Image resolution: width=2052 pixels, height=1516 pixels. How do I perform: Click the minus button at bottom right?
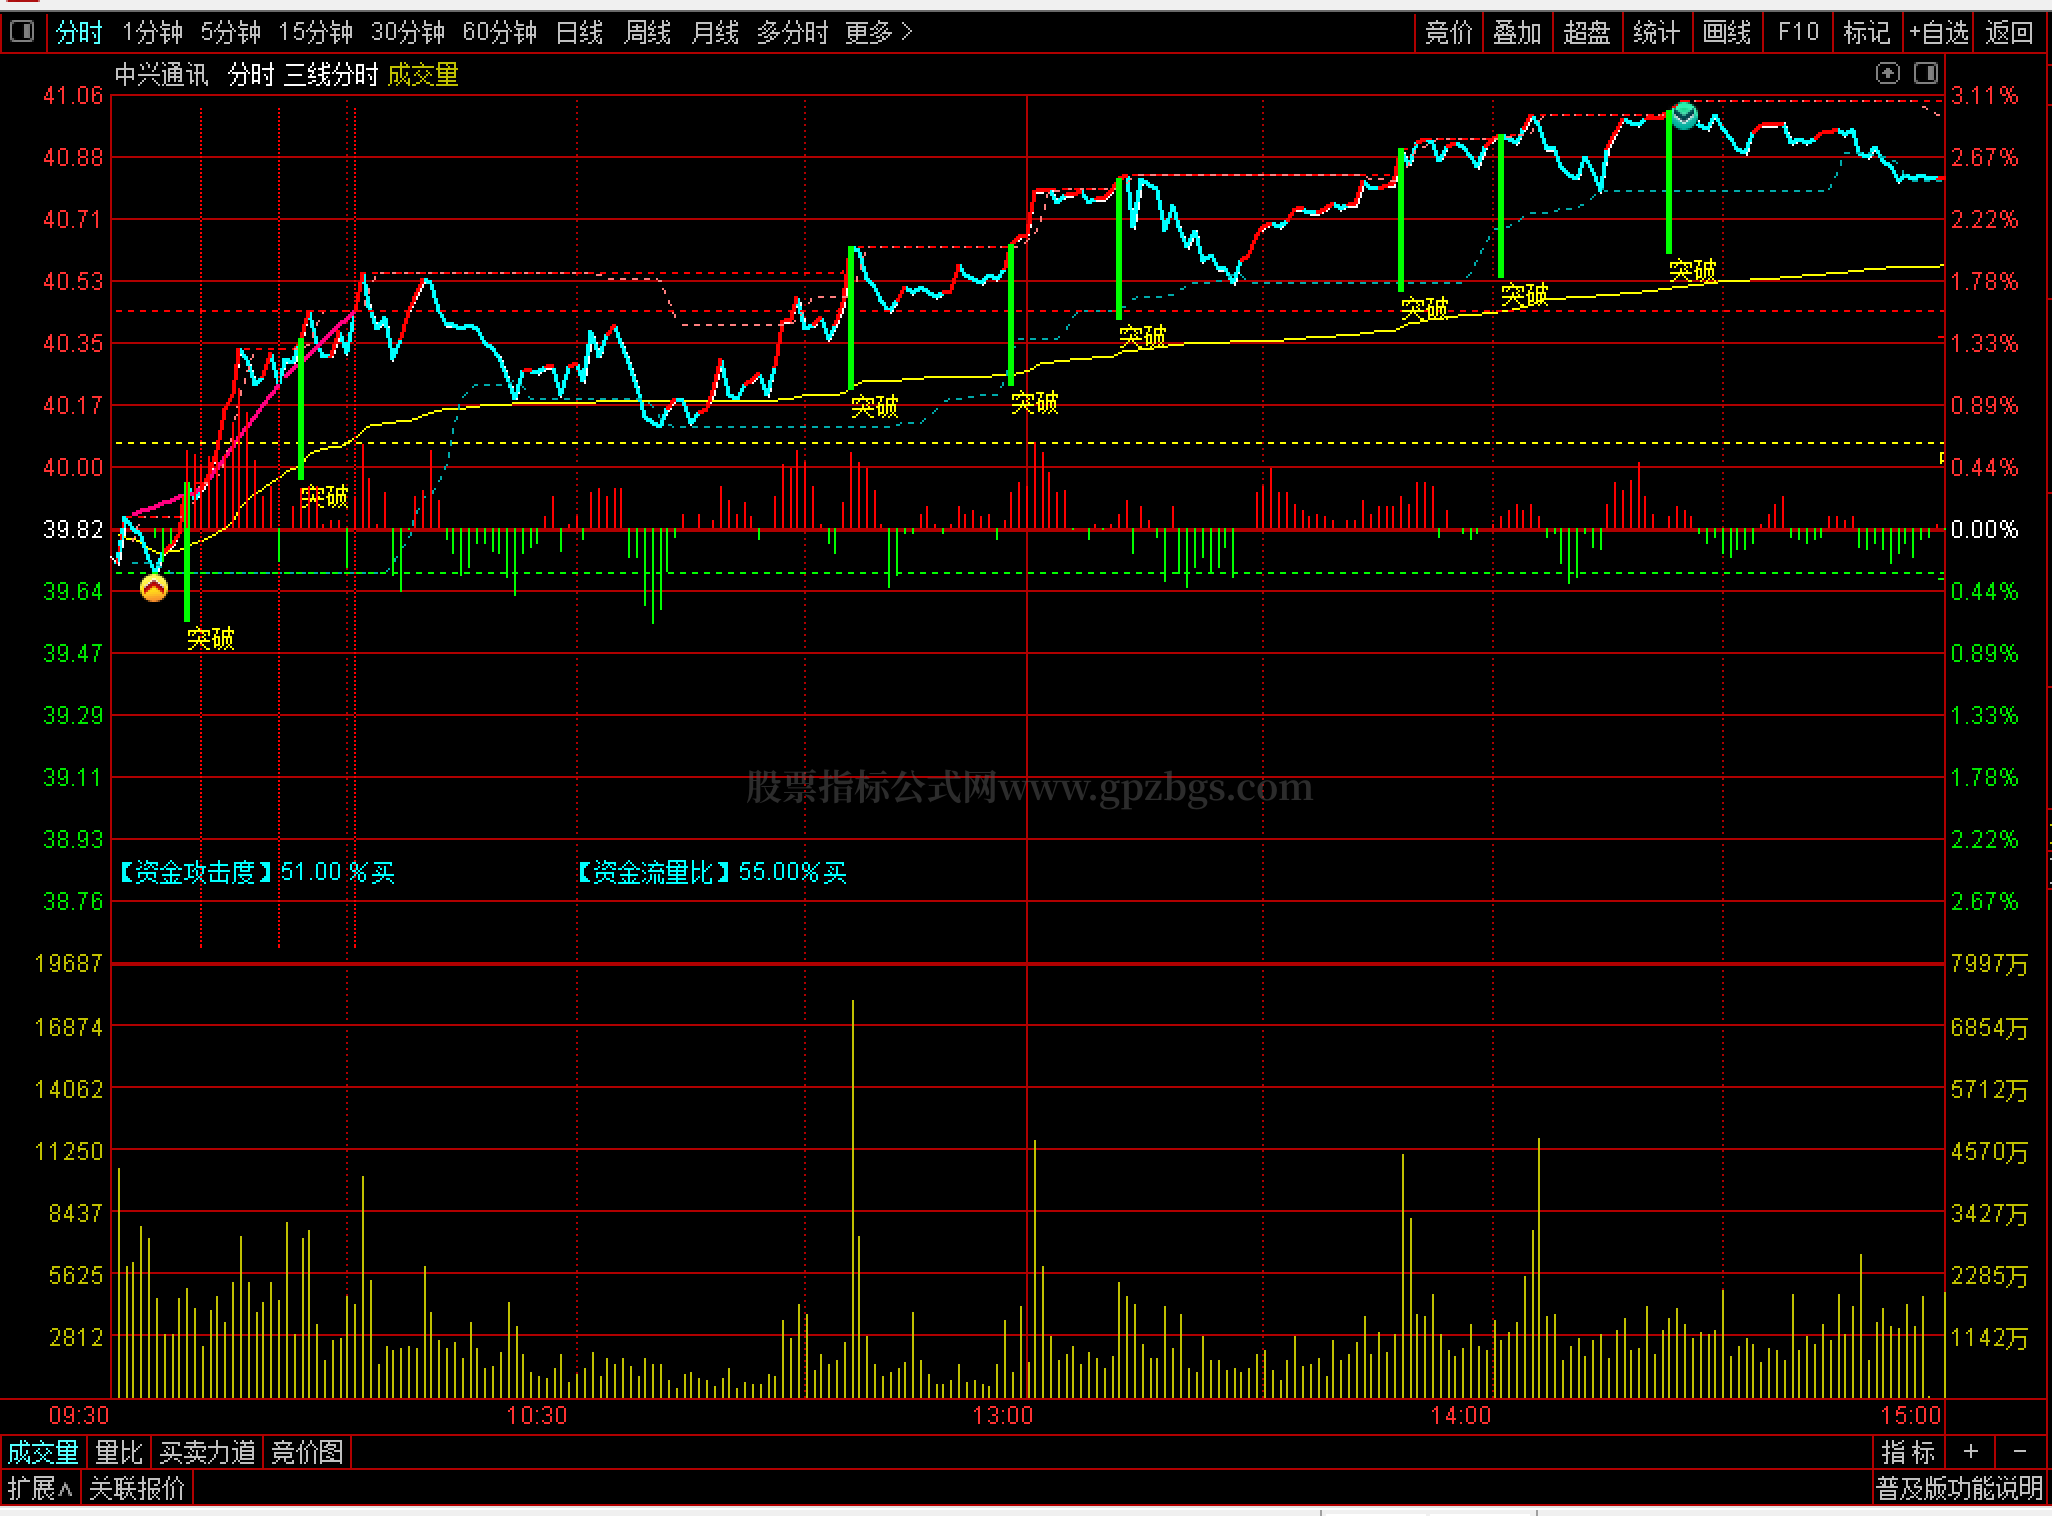tap(2020, 1451)
